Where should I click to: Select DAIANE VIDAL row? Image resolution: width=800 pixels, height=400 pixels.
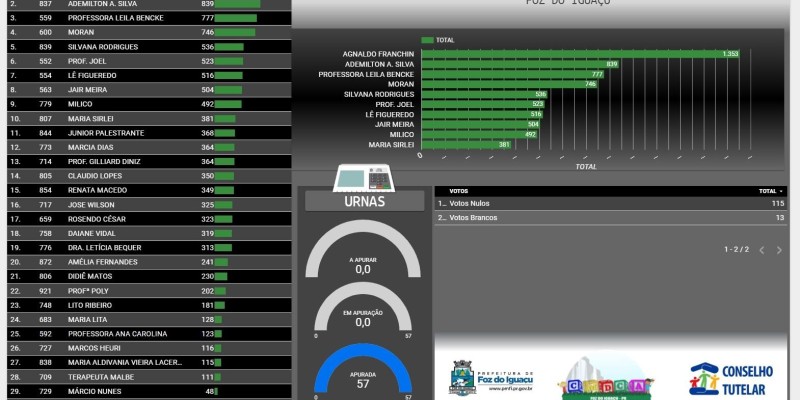tap(149, 234)
